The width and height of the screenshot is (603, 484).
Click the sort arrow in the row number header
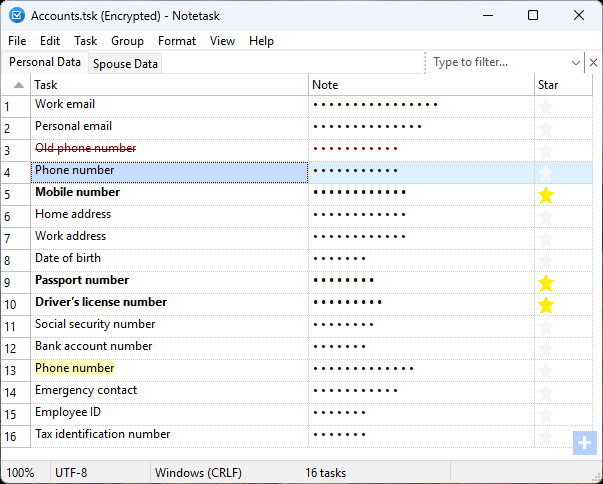pos(17,85)
